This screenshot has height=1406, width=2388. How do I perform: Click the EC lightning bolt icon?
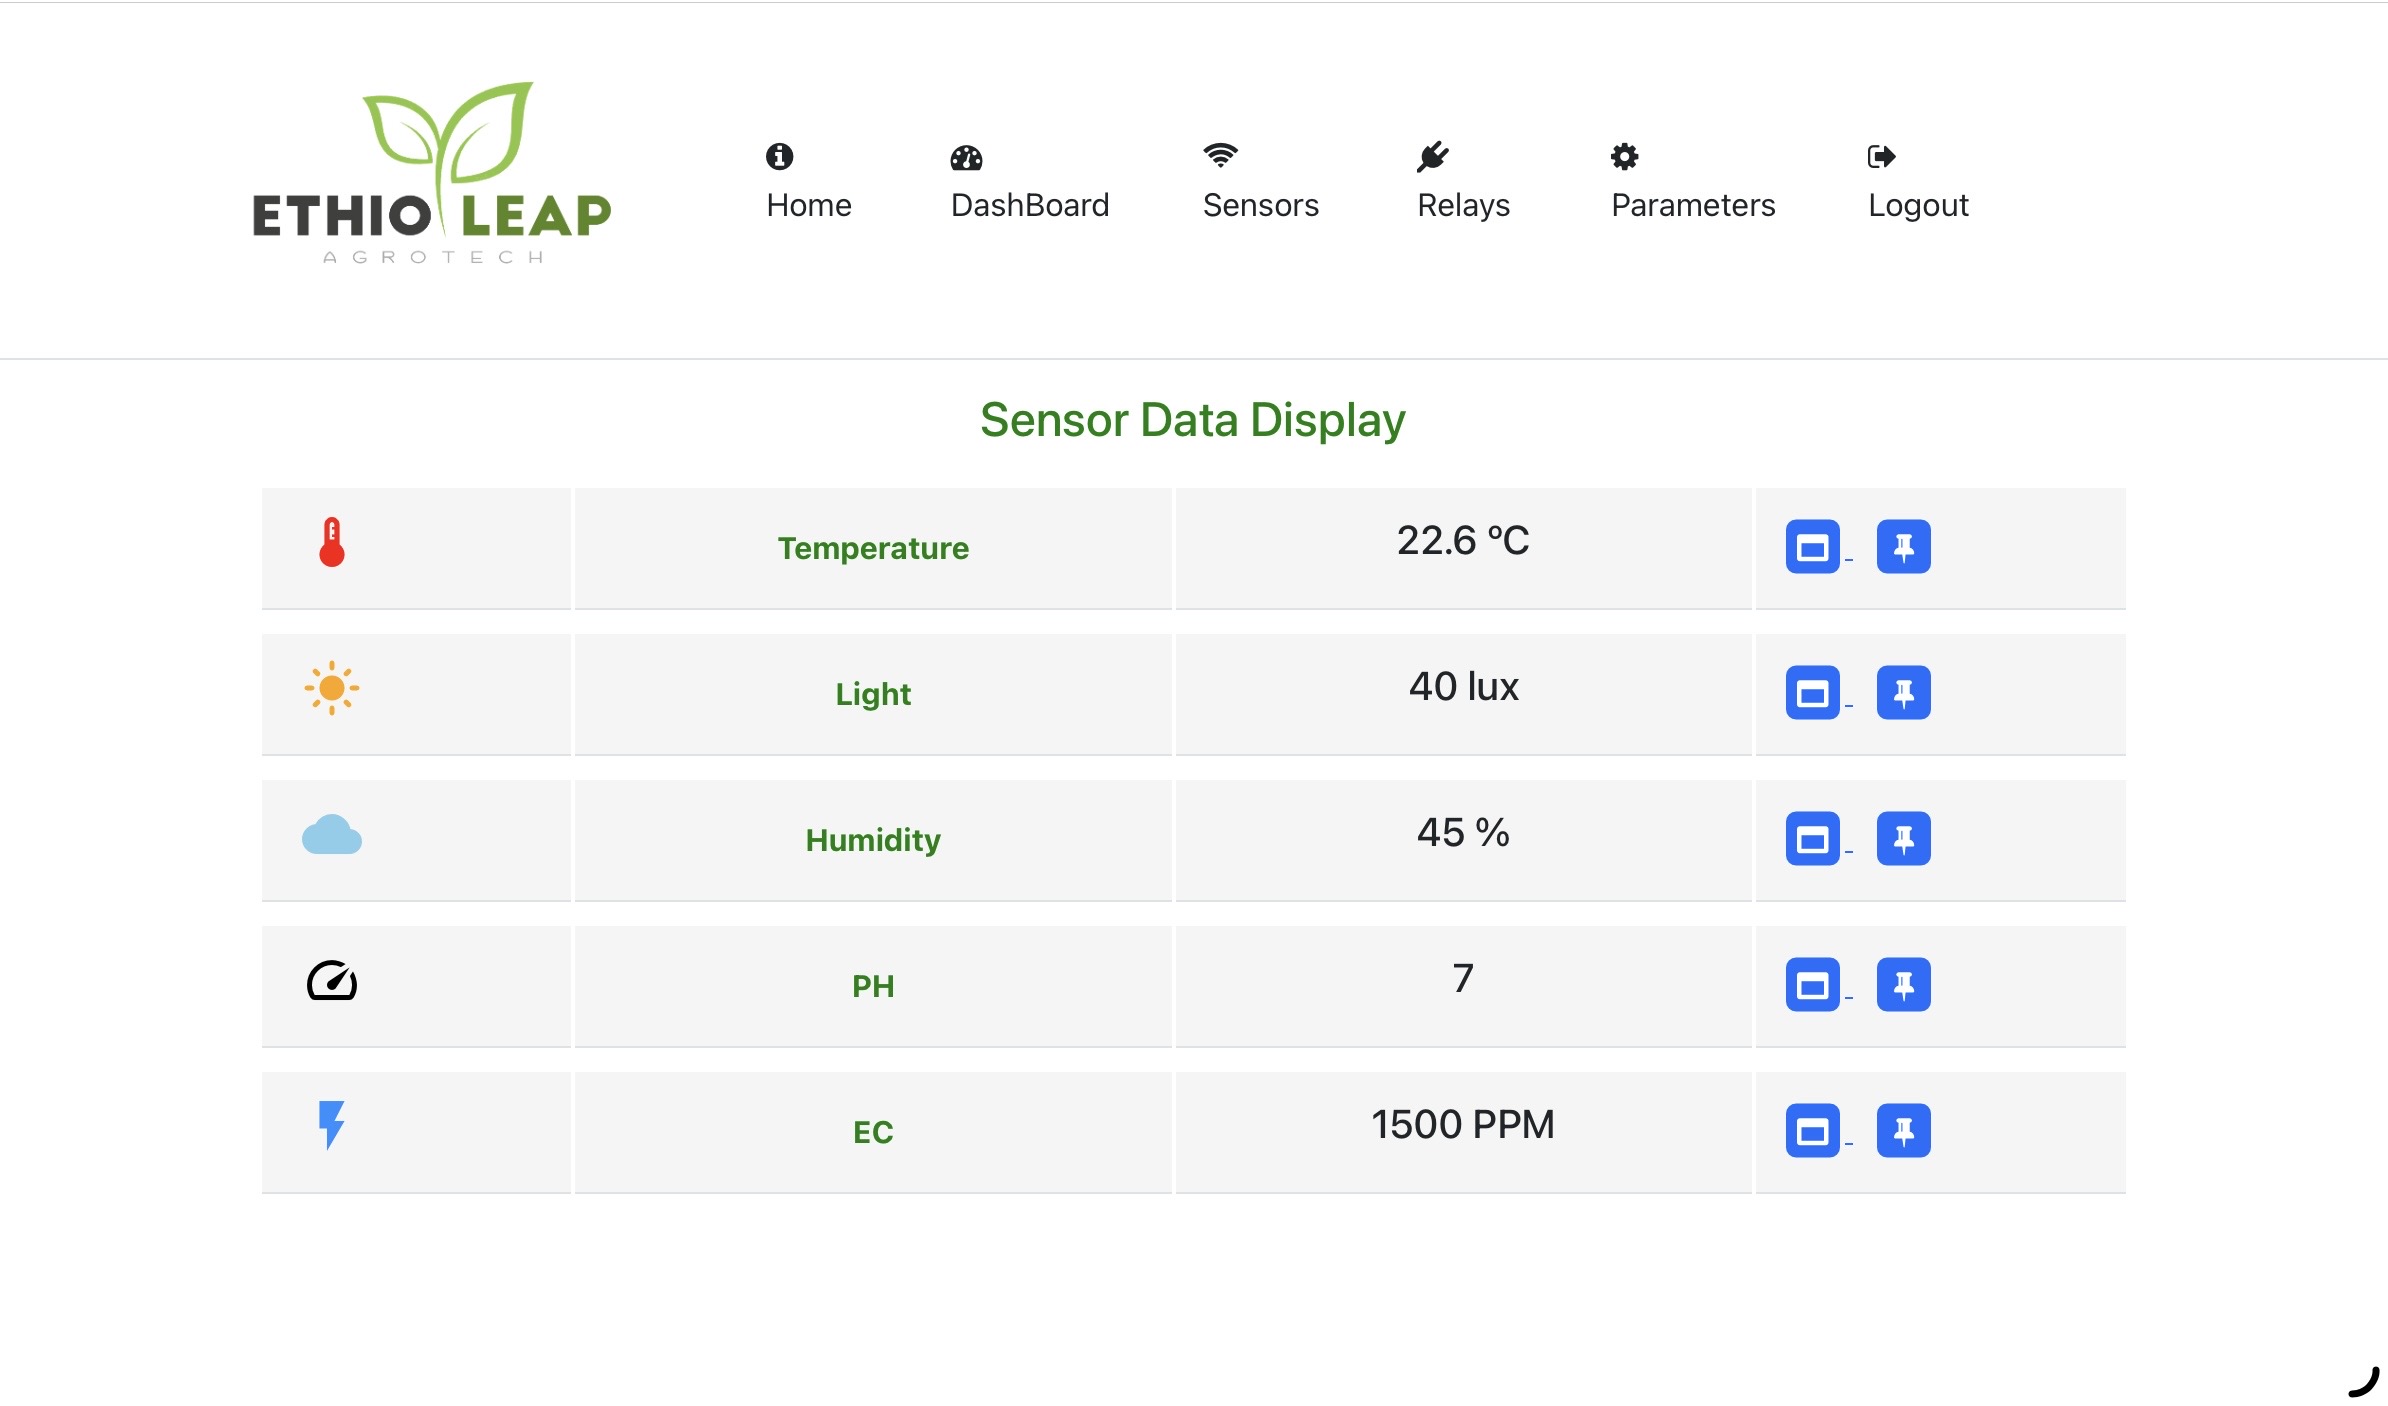pos(331,1125)
